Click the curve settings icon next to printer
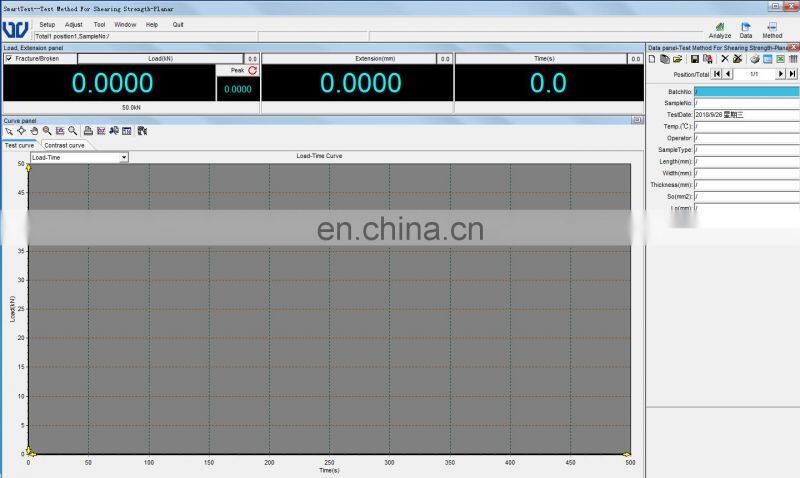This screenshot has height=478, width=800. [x=101, y=131]
